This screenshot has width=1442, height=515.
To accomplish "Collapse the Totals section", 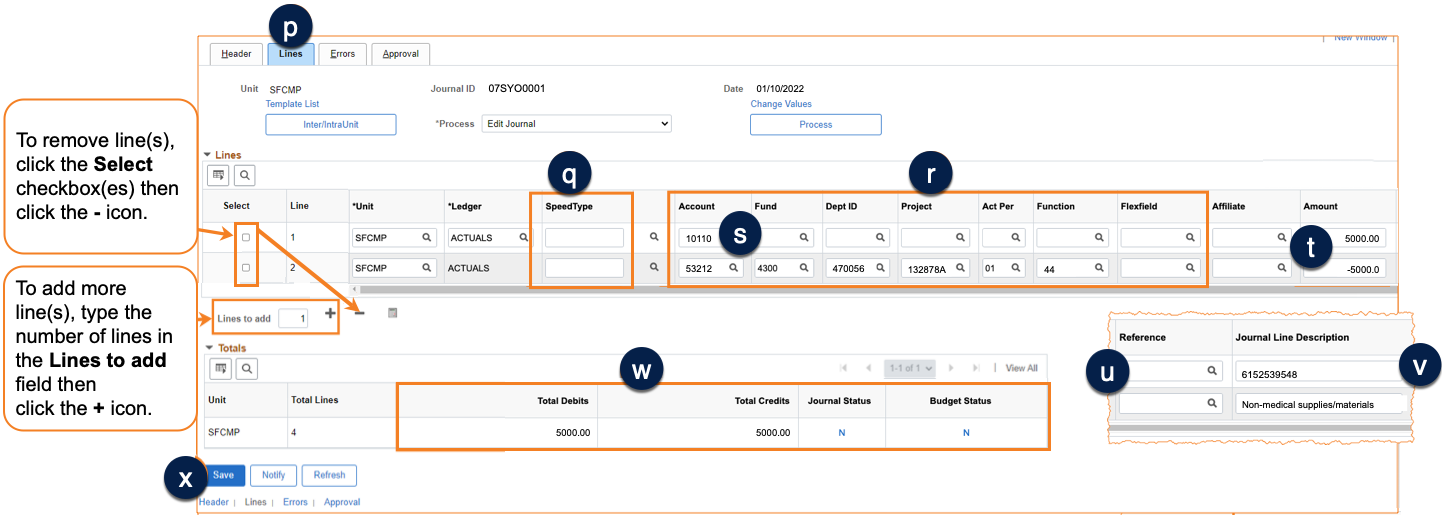I will coord(208,348).
